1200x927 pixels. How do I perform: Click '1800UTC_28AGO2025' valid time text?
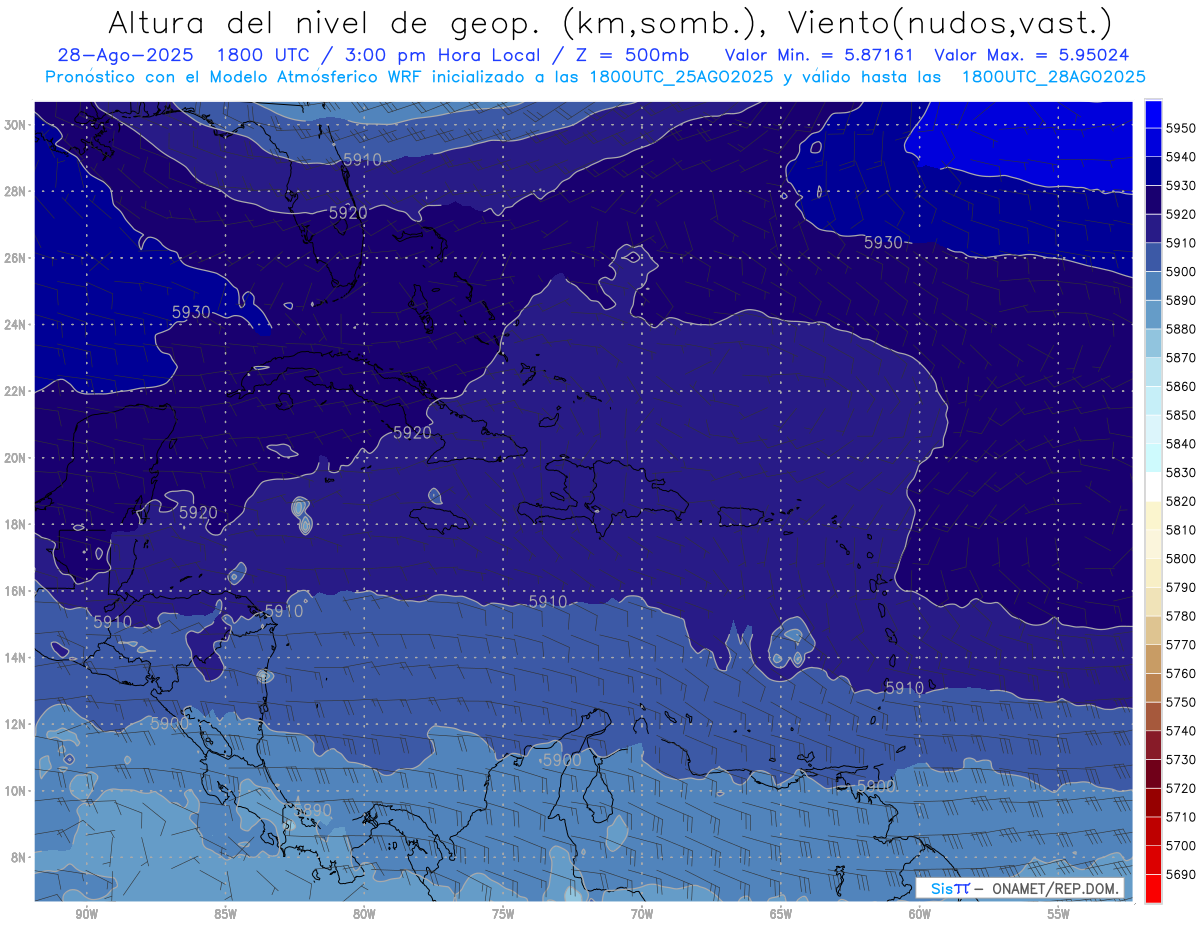click(1053, 77)
